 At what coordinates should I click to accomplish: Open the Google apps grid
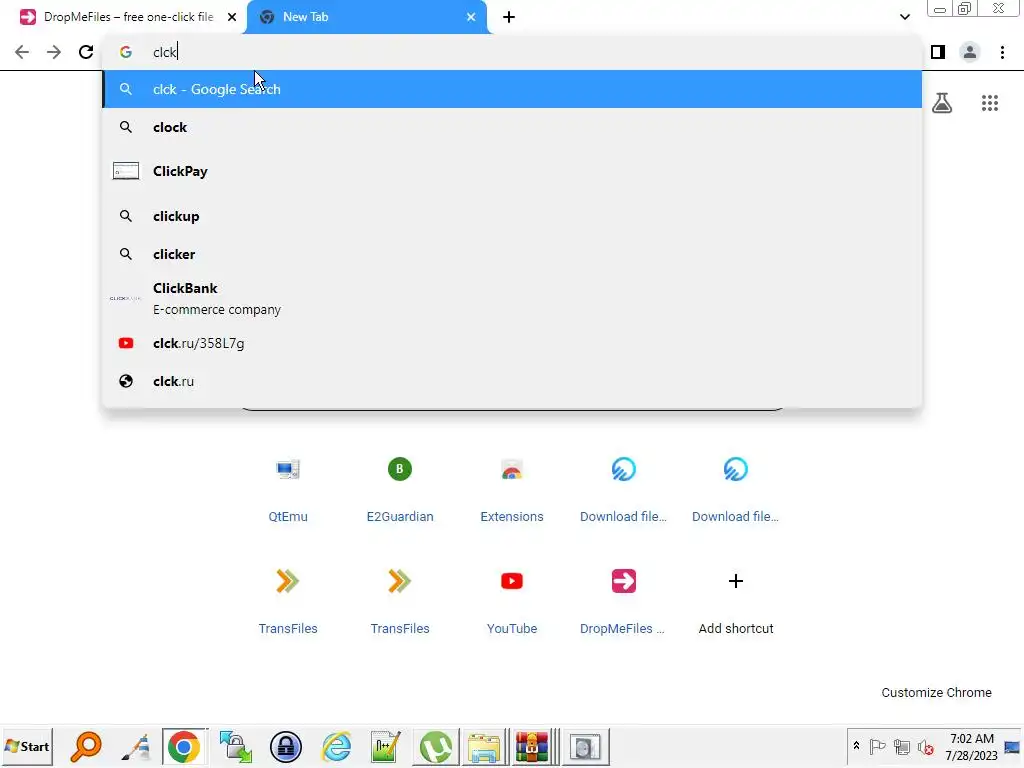click(x=990, y=103)
